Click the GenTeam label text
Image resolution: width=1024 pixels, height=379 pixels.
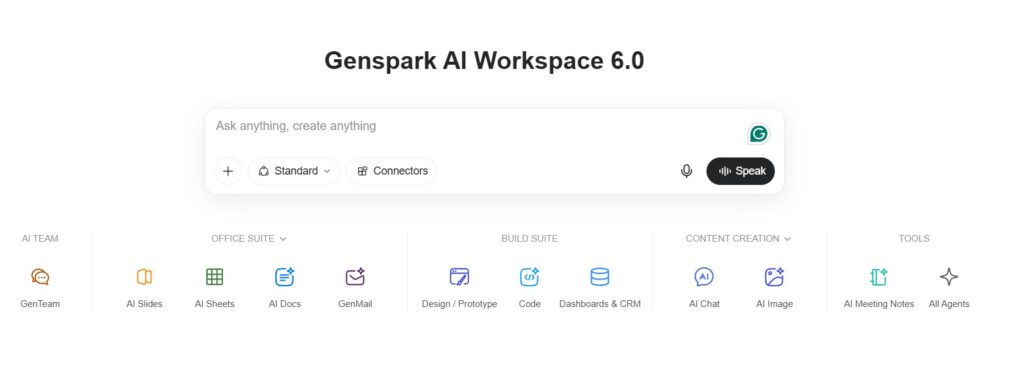click(x=40, y=304)
